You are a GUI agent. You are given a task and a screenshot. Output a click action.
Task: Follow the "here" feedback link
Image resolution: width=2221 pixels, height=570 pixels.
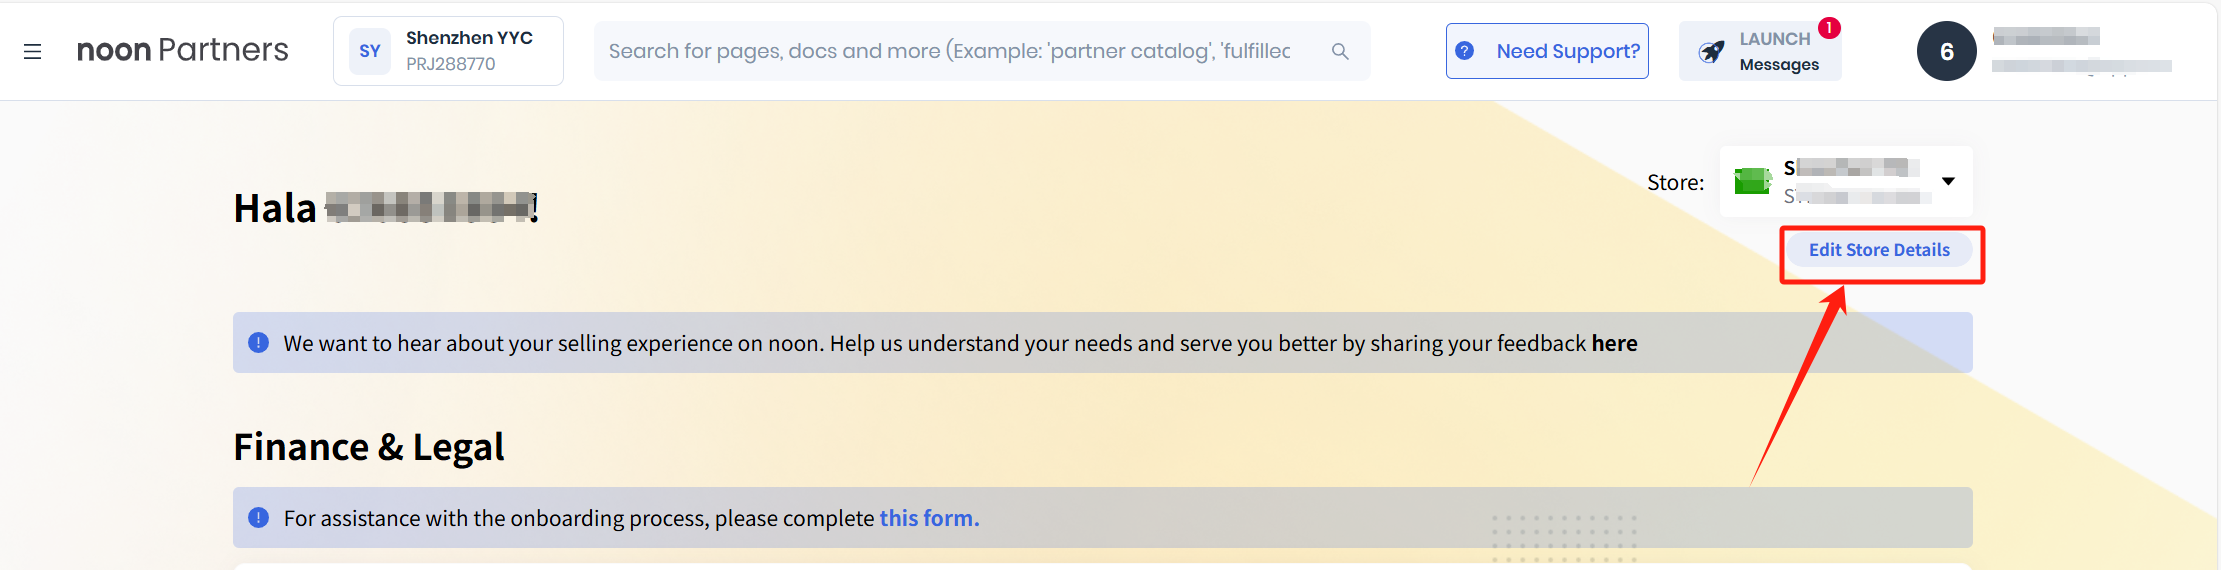point(1614,343)
